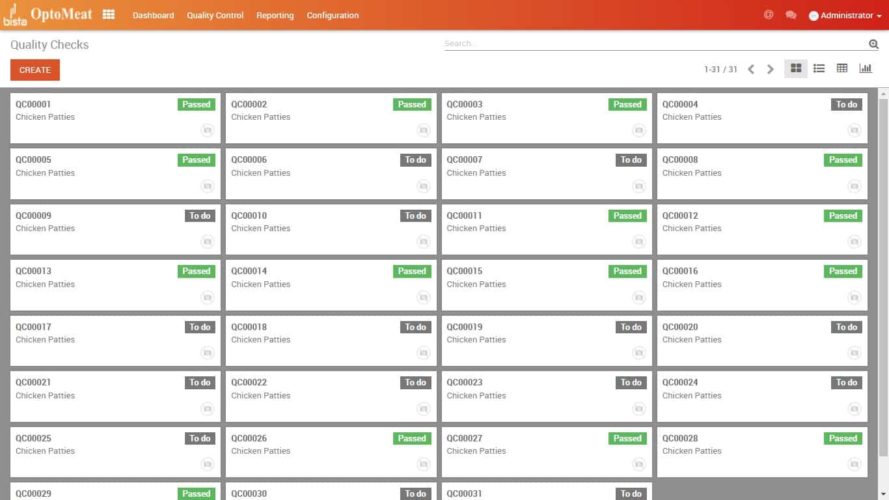Open the conversations chat icon
This screenshot has width=889, height=500.
(791, 15)
